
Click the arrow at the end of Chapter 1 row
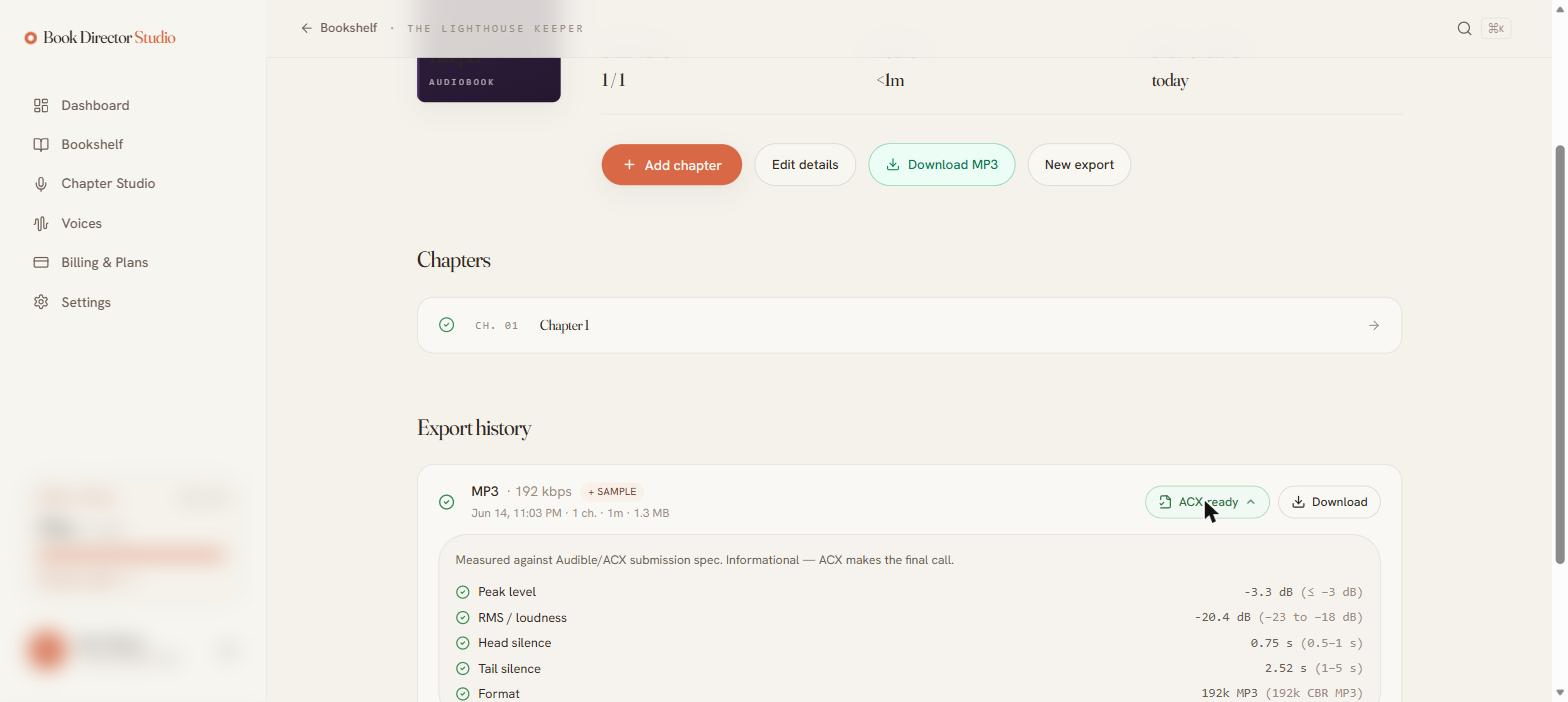click(1374, 325)
